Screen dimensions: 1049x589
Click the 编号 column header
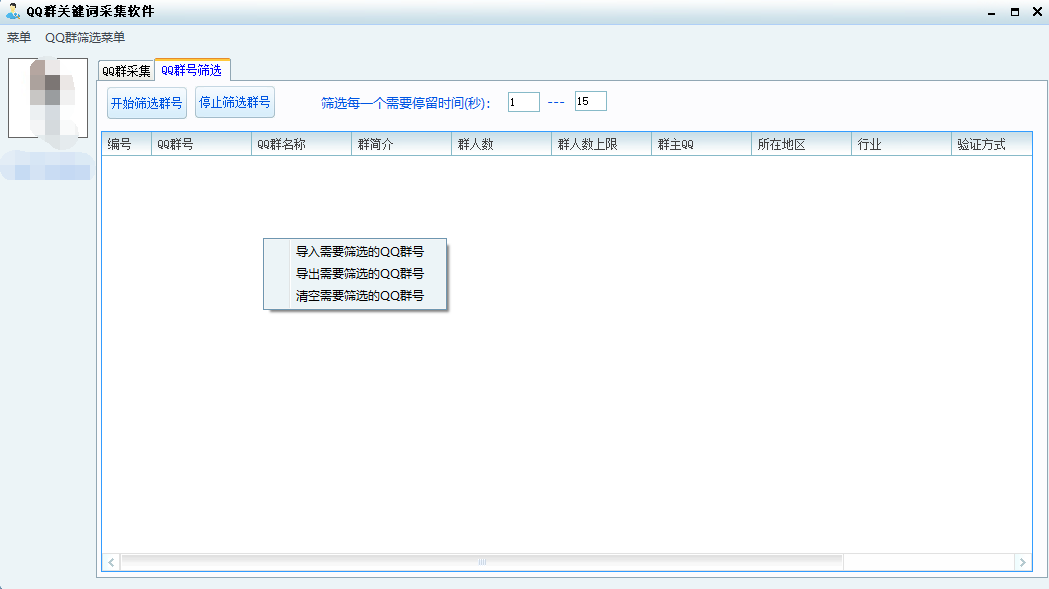[x=126, y=144]
